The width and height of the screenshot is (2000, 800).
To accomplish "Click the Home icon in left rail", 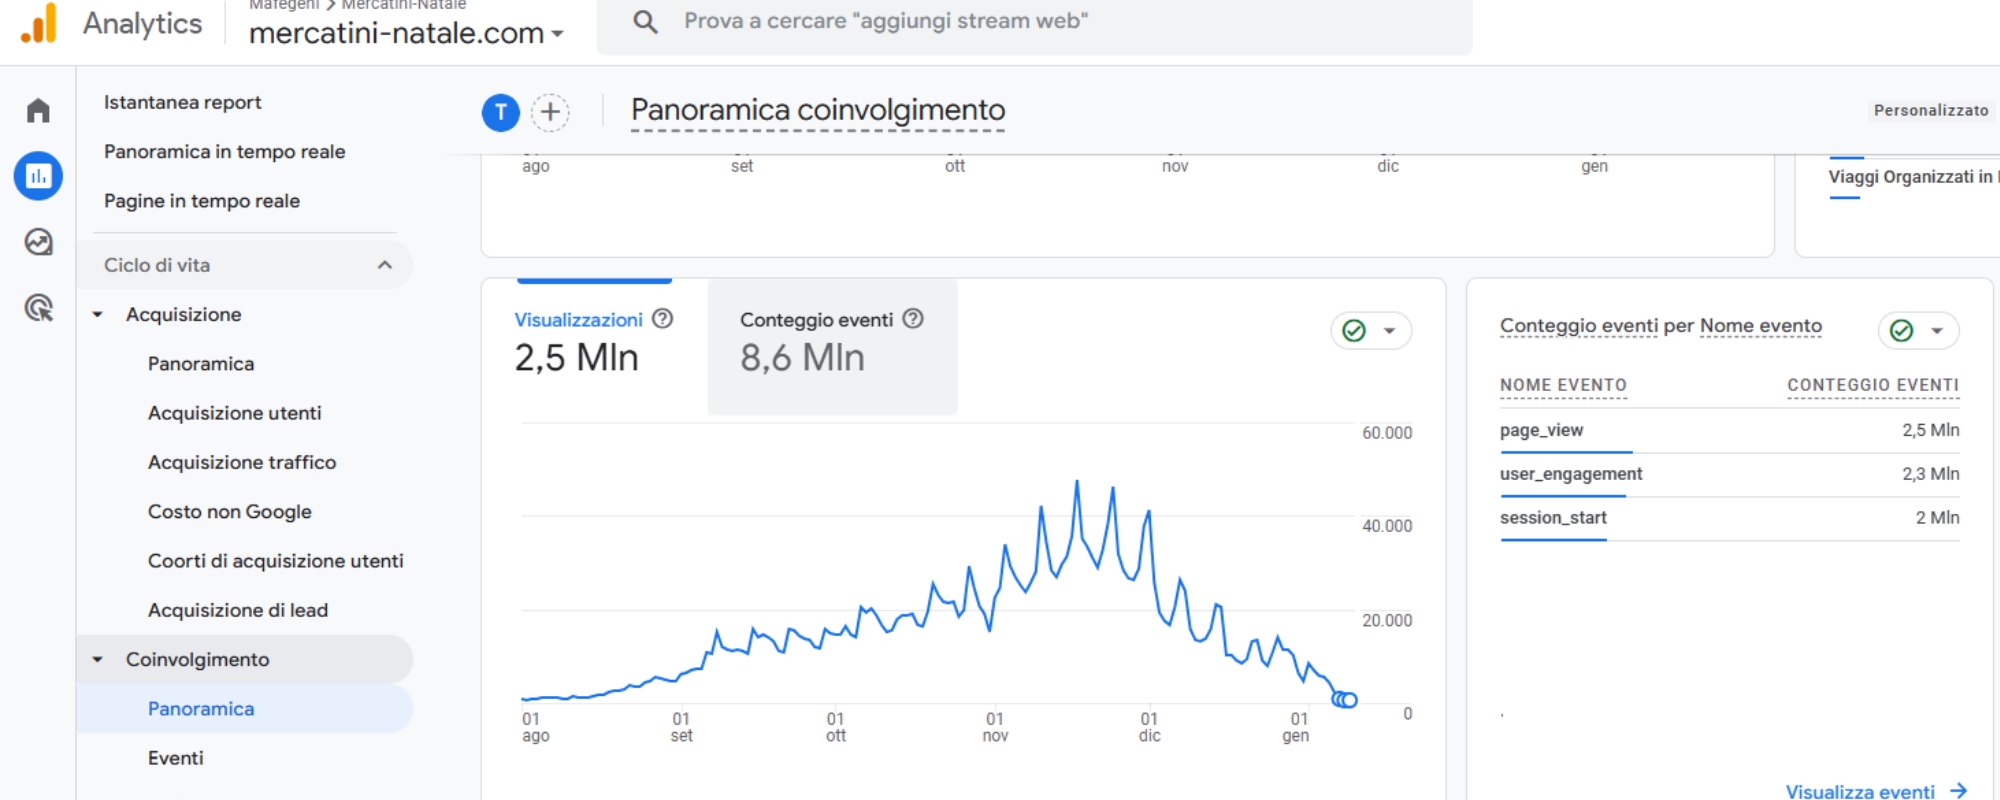I will coord(38,110).
